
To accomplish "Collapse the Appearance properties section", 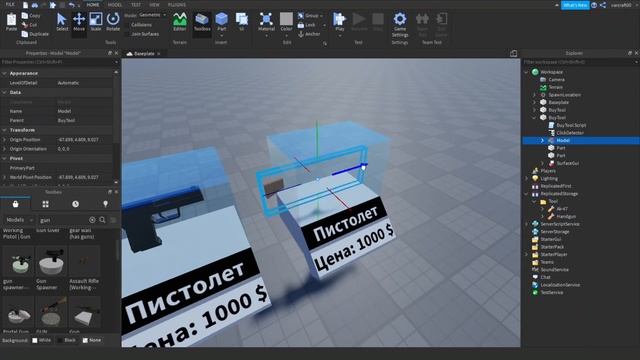I will (4, 73).
